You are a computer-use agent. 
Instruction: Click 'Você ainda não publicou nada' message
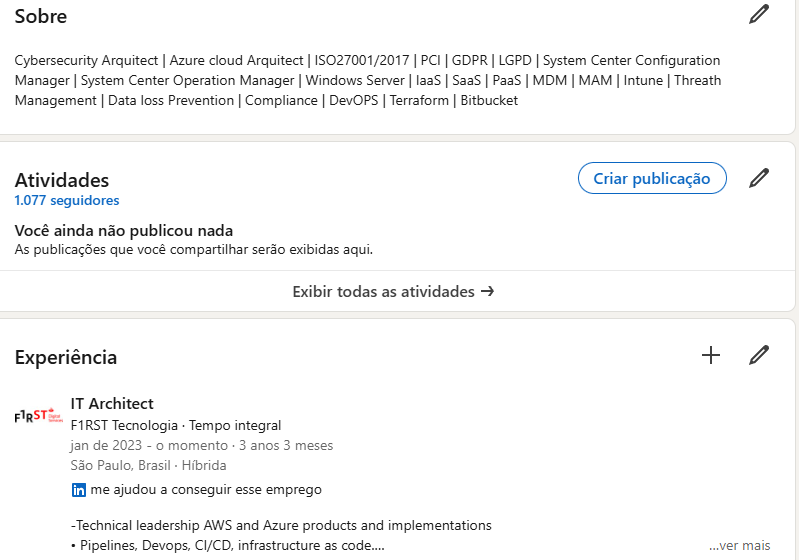click(124, 231)
